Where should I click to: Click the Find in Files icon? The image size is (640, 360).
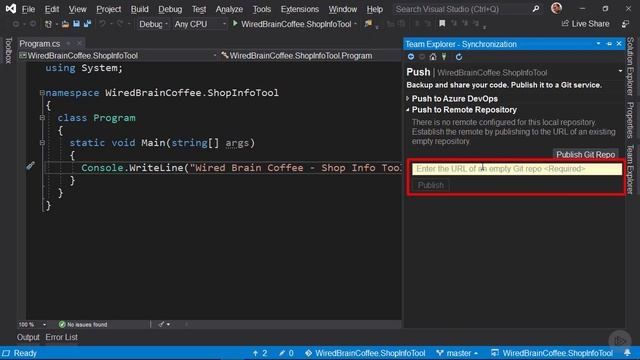pos(368,24)
